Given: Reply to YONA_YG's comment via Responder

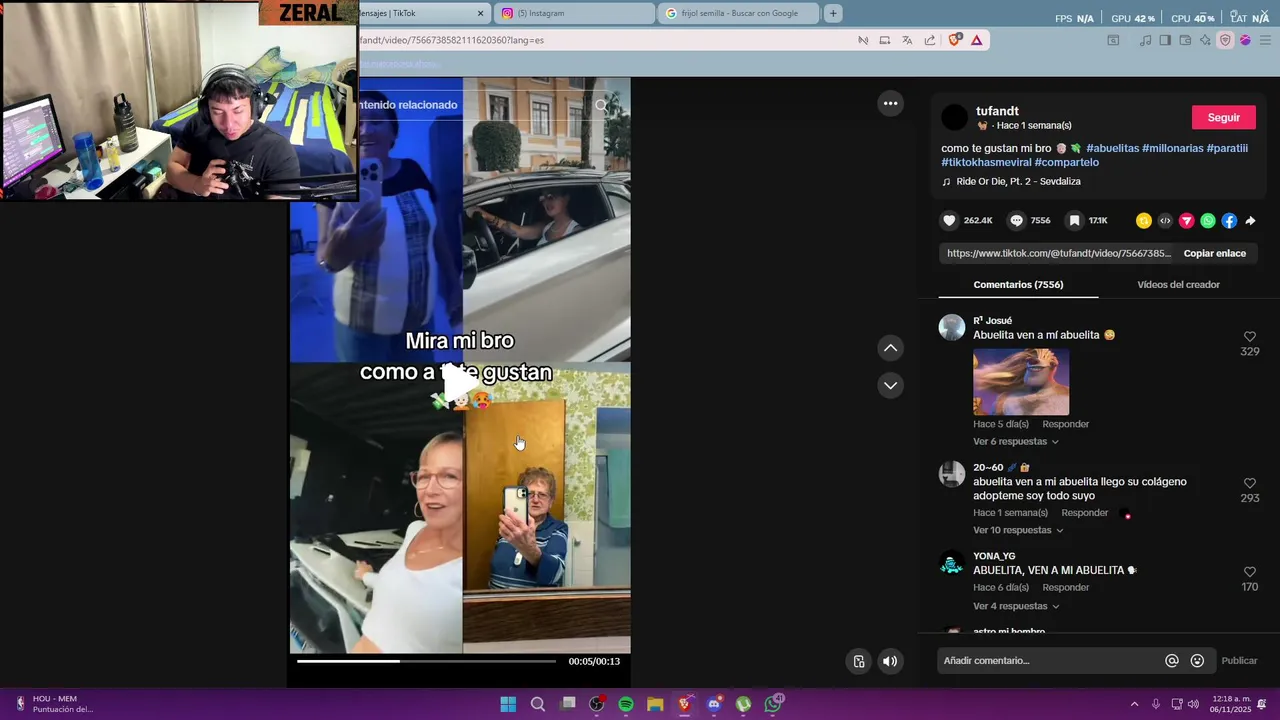Looking at the screenshot, I should [x=1065, y=587].
